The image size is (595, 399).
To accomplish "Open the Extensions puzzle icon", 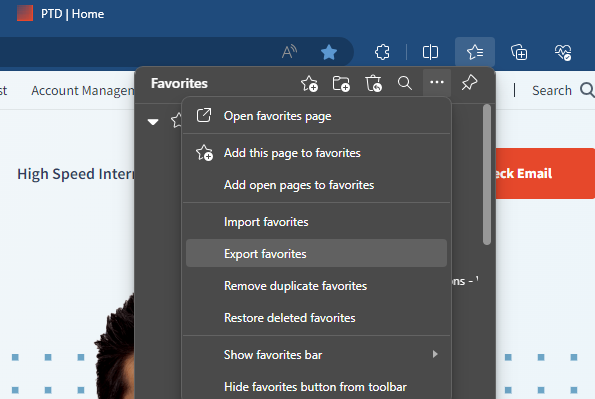I will tap(382, 52).
